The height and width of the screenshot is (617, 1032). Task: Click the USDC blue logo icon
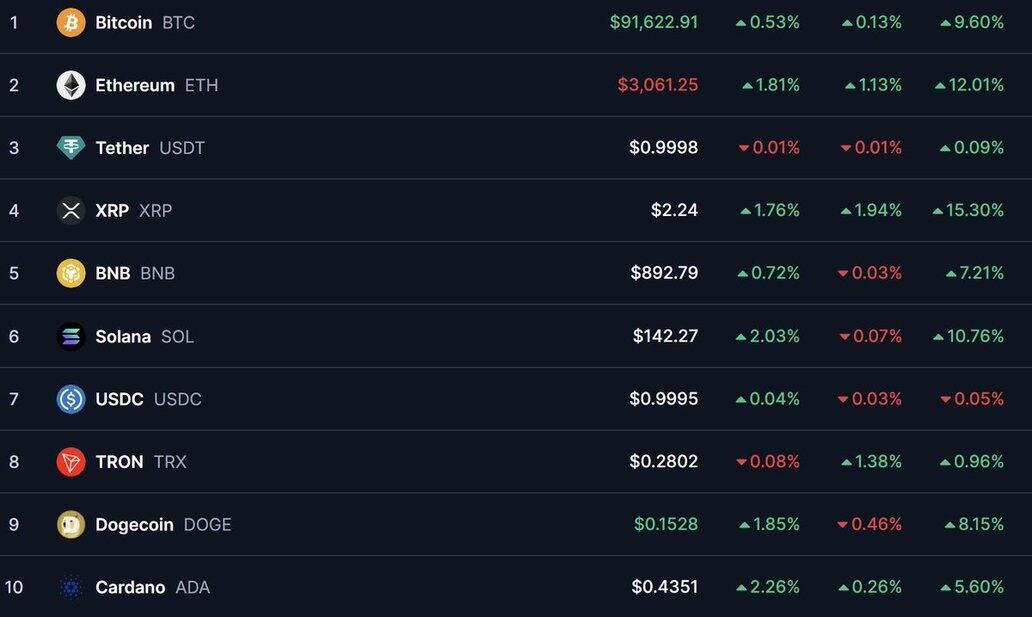click(x=71, y=399)
